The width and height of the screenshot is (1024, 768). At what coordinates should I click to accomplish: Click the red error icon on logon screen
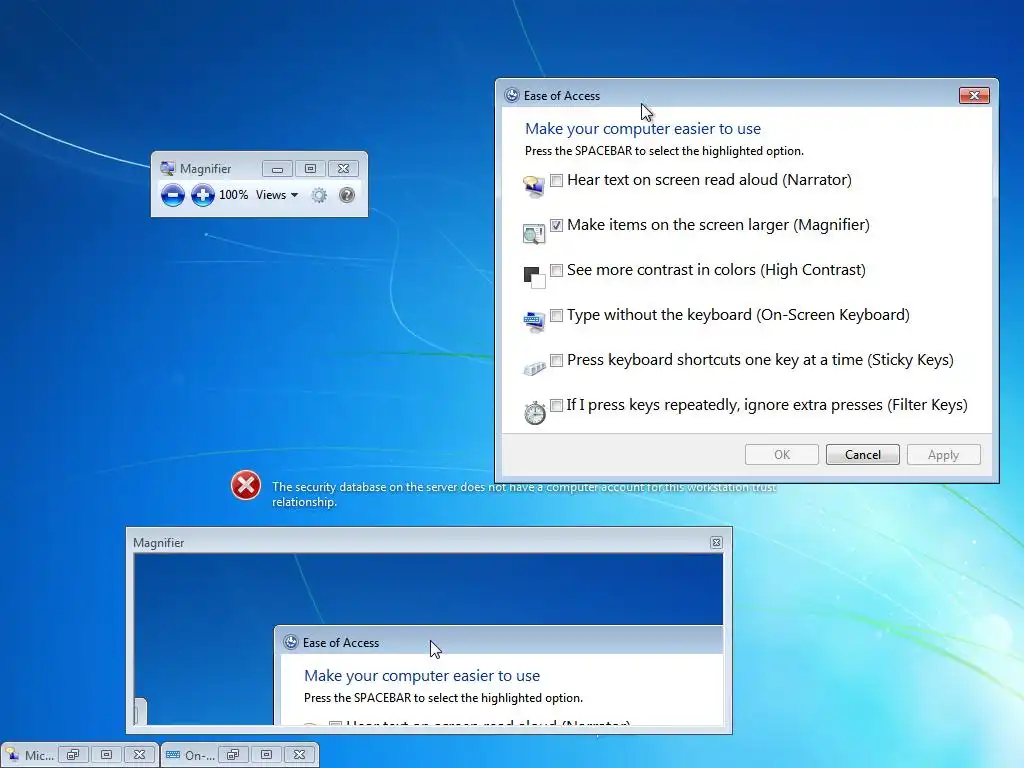(246, 485)
